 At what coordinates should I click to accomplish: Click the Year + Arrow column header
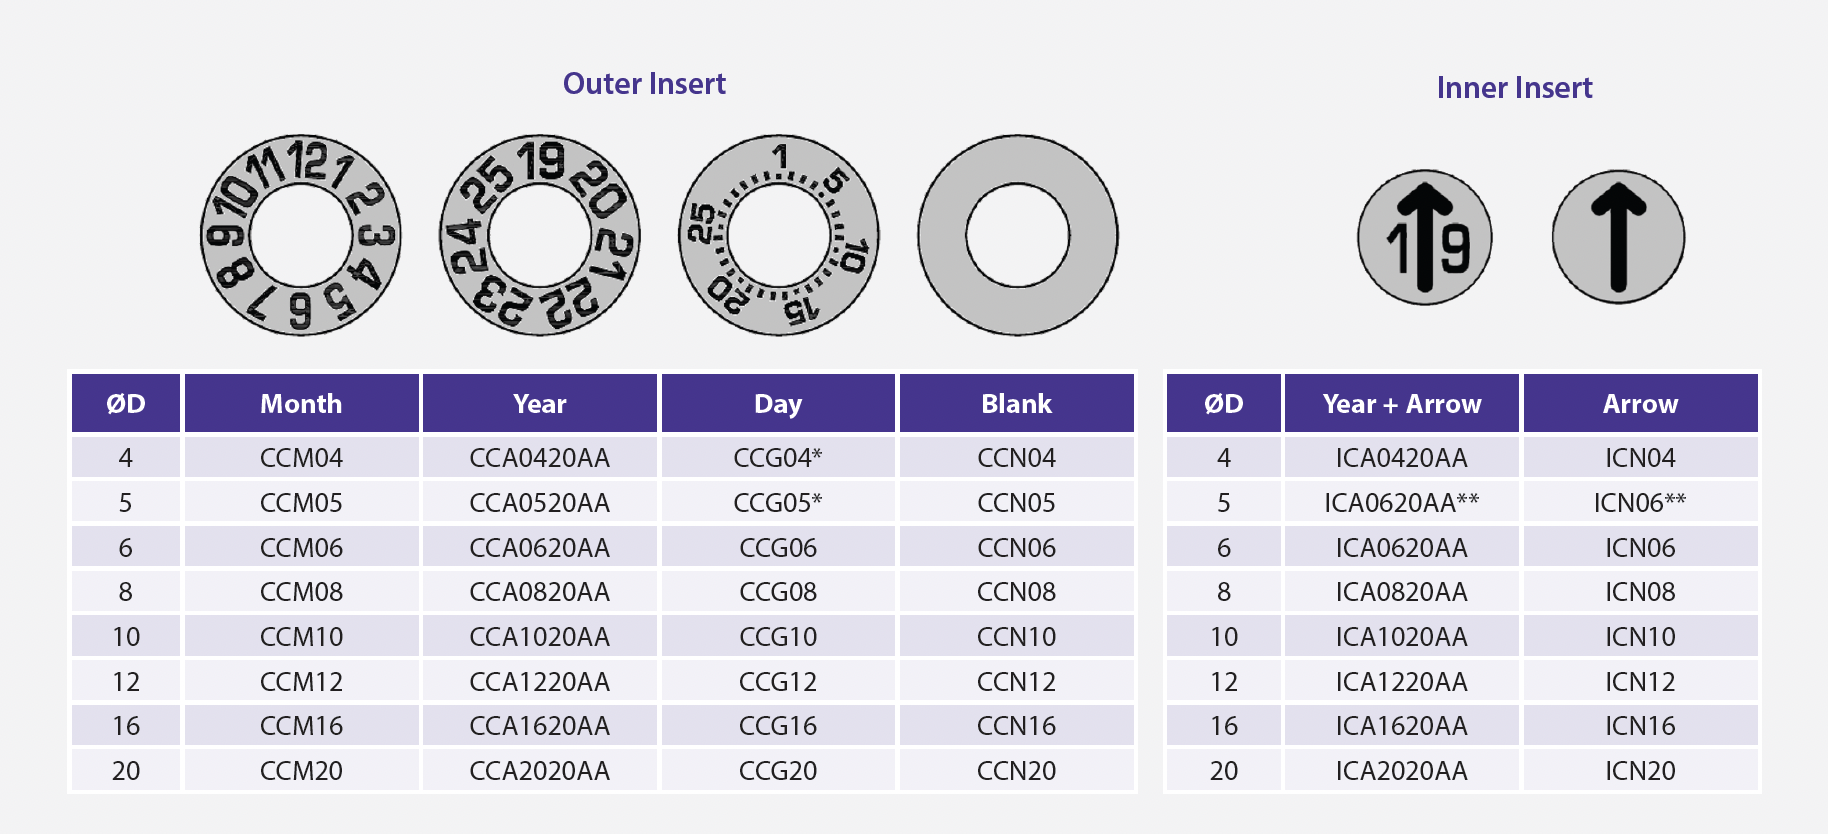(x=1402, y=403)
